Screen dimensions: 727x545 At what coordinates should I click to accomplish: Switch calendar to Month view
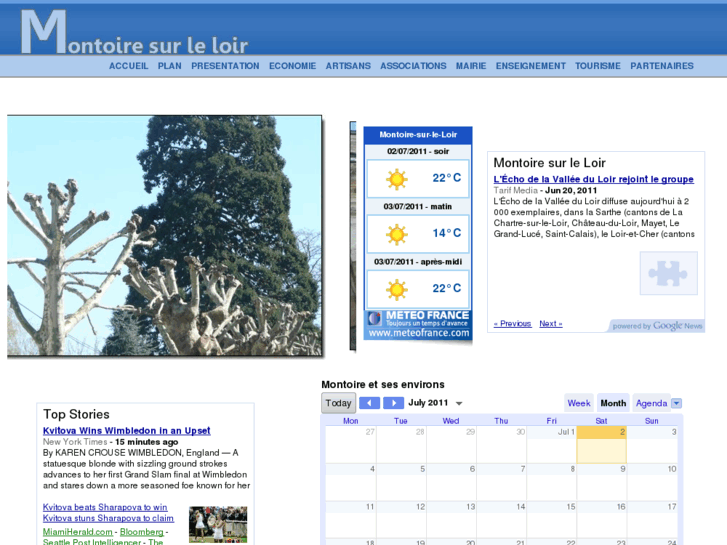click(x=613, y=403)
